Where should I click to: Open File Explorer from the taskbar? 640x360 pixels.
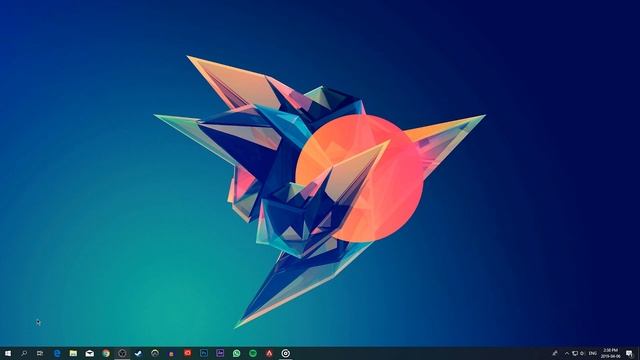[x=73, y=353]
